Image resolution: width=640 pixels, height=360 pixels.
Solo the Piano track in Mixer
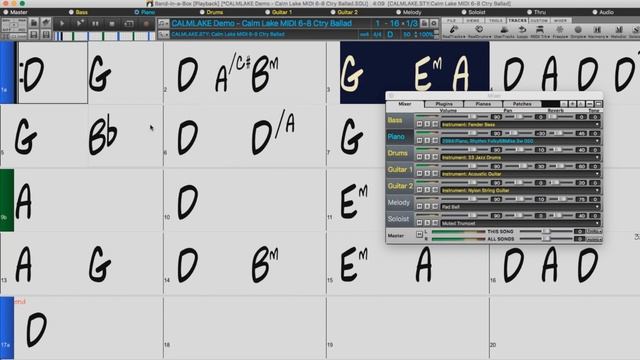(427, 141)
